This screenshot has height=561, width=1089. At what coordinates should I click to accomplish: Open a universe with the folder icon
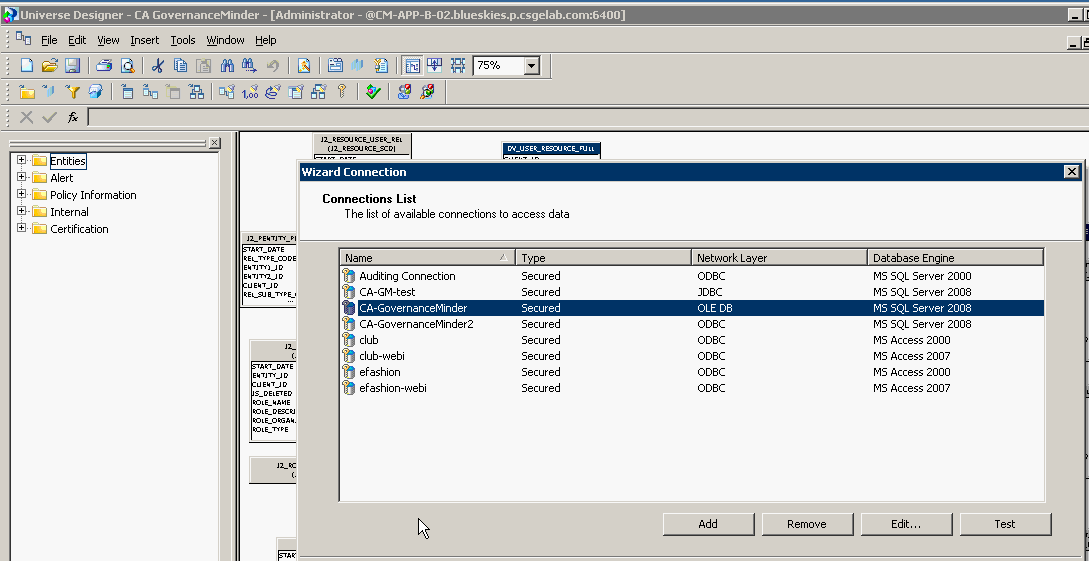49,66
